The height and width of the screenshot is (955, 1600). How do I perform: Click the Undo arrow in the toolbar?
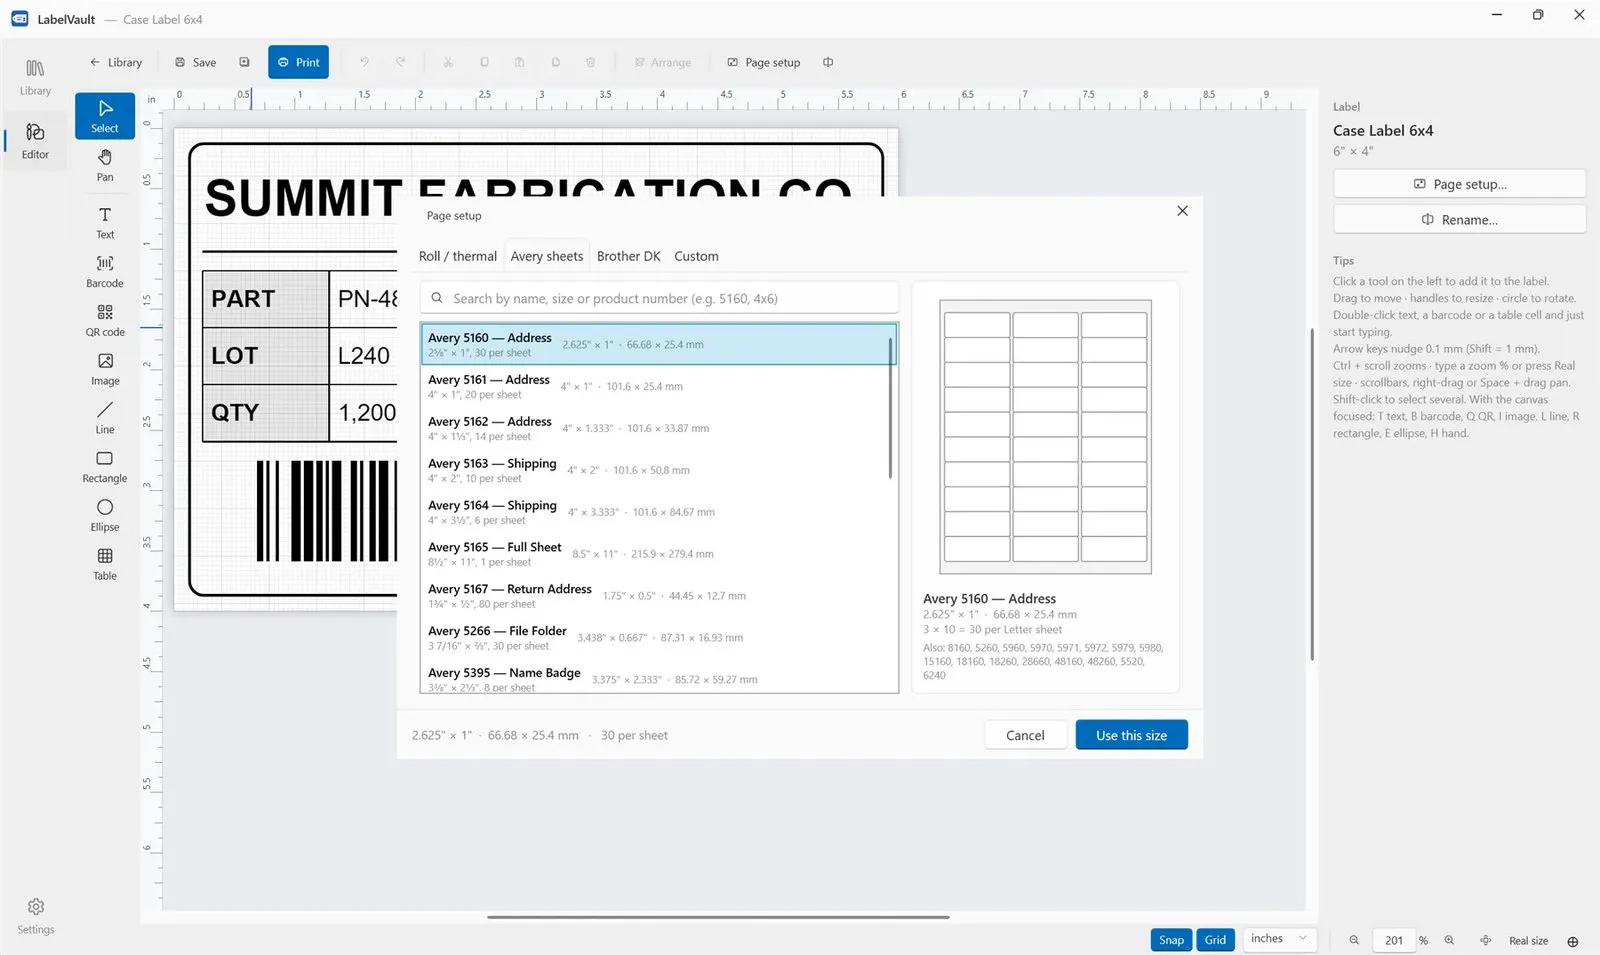pos(364,62)
